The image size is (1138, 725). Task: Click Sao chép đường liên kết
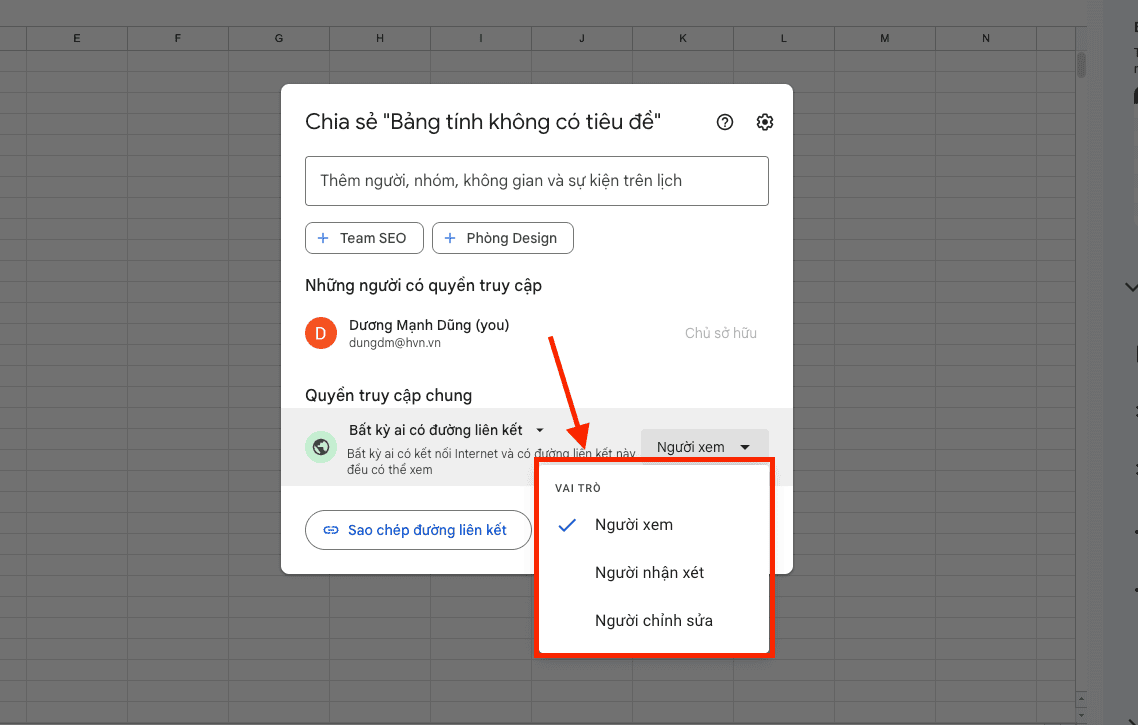point(418,530)
